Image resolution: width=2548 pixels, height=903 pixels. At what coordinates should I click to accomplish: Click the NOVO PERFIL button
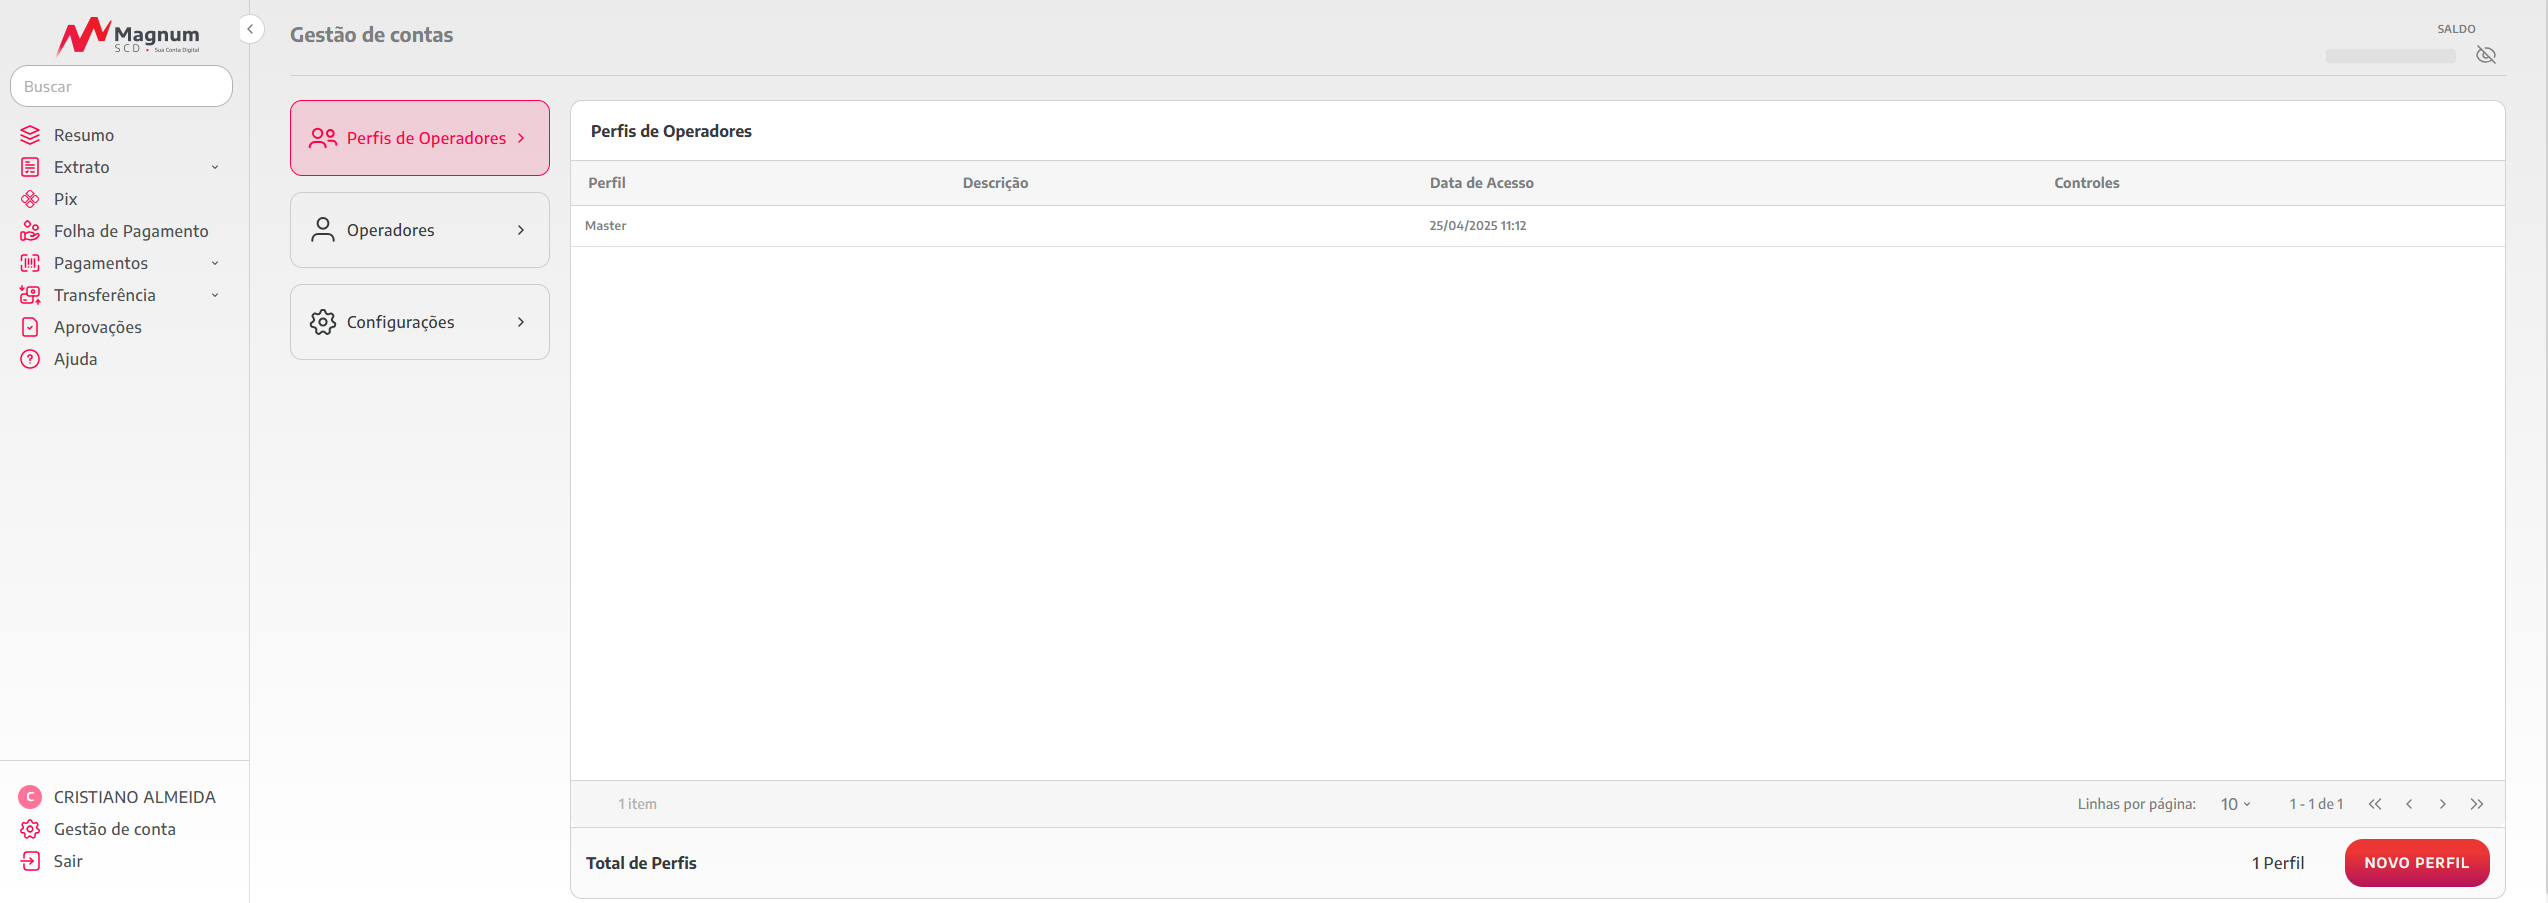click(x=2417, y=863)
